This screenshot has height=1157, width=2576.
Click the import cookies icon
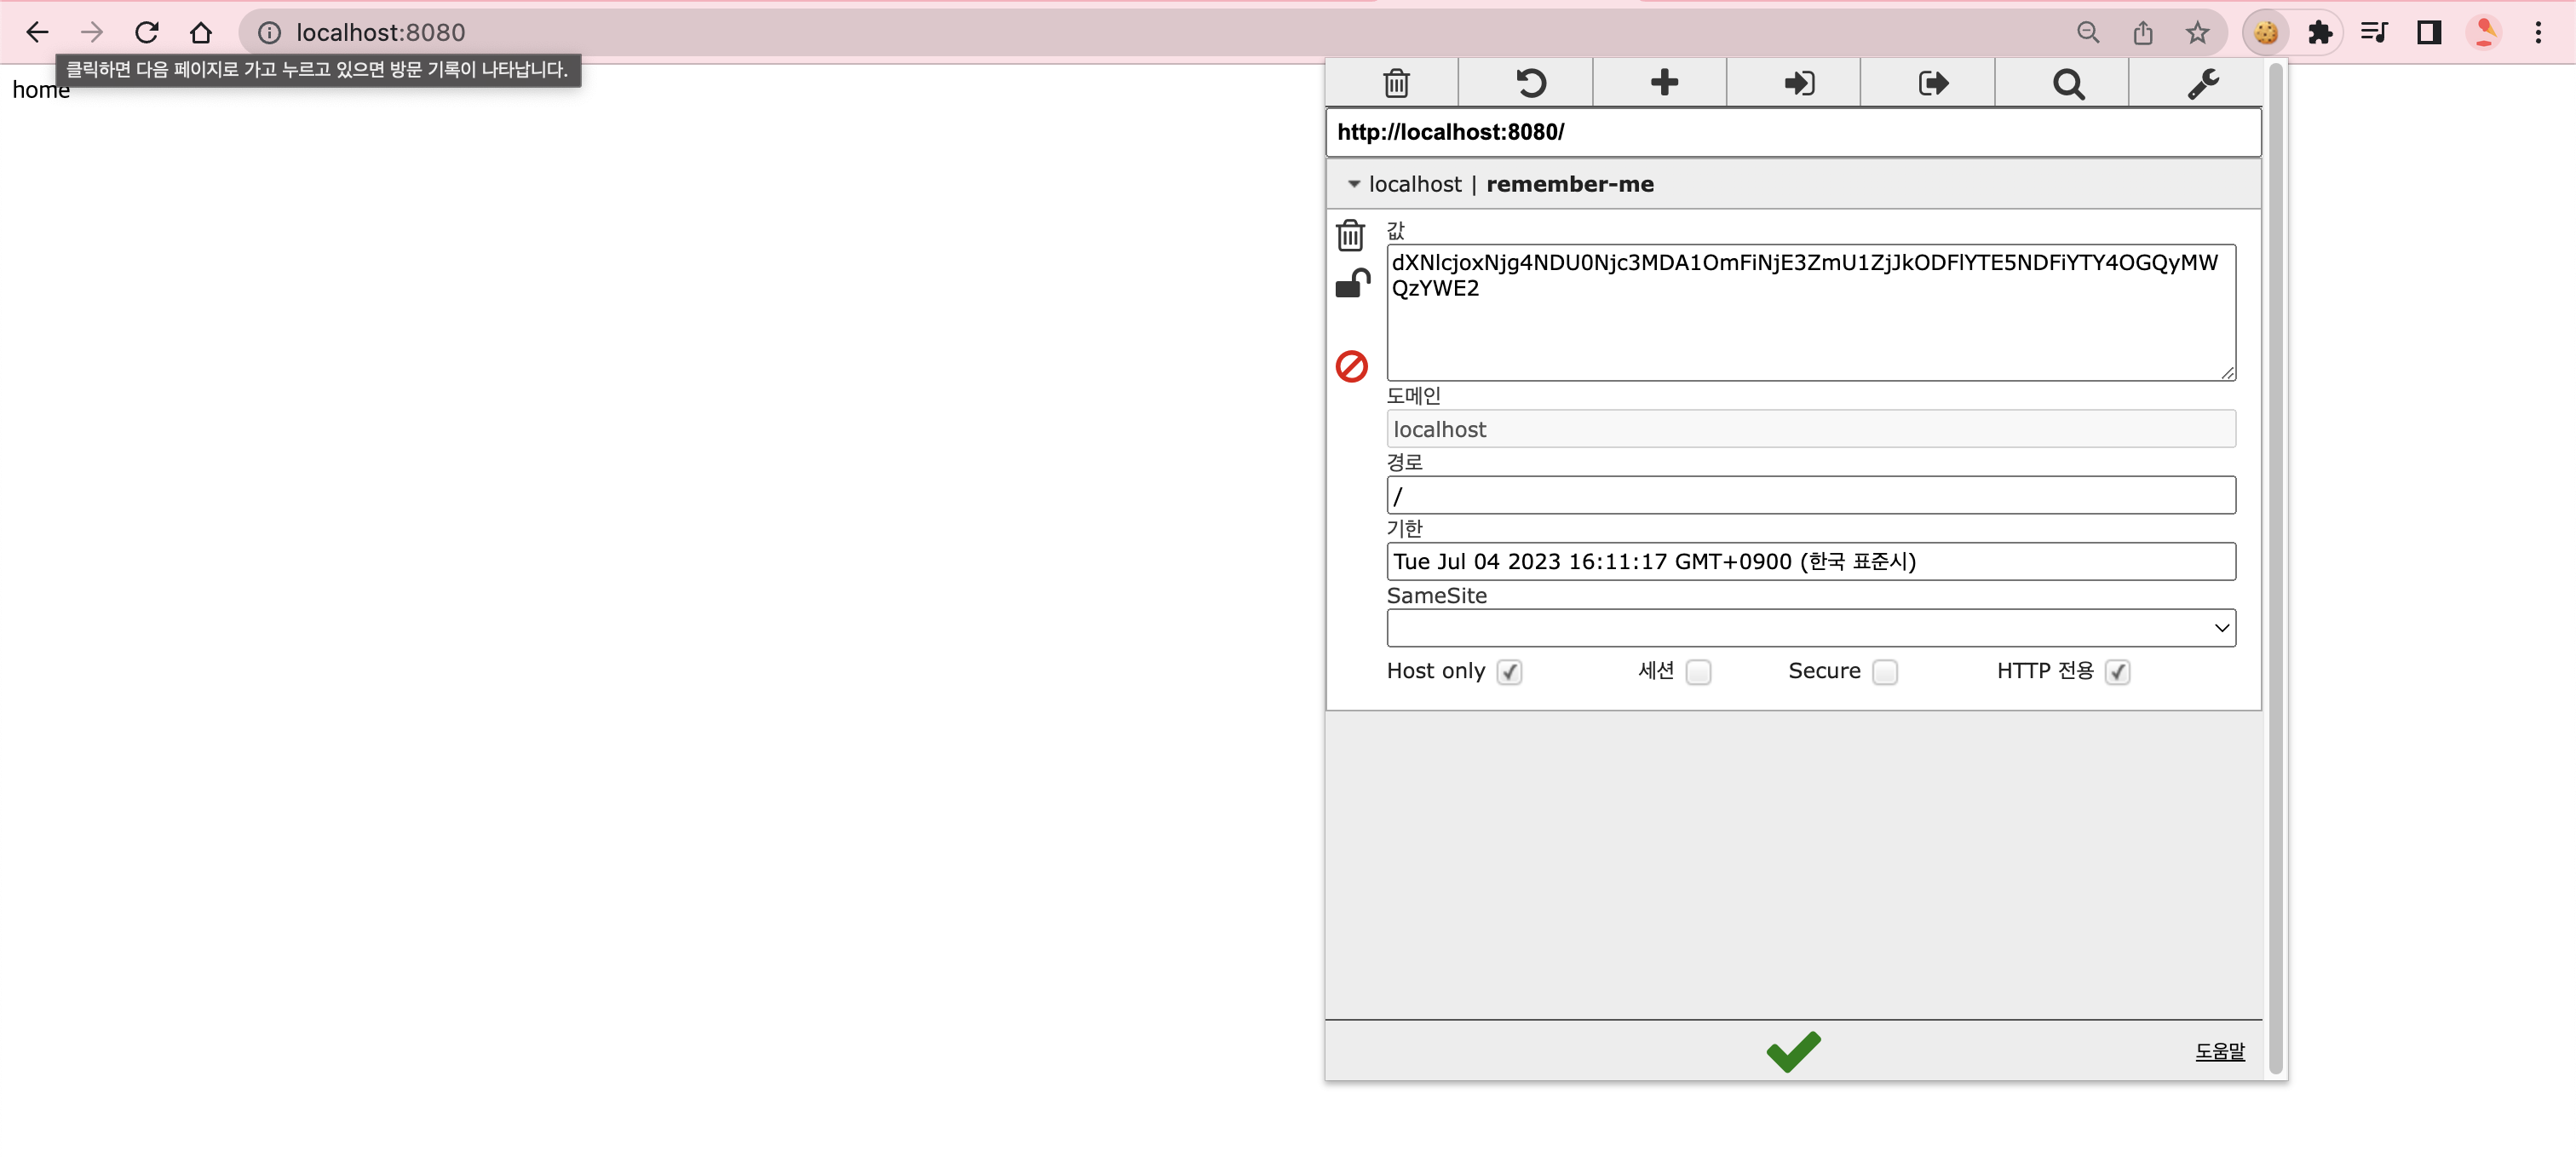click(1798, 83)
